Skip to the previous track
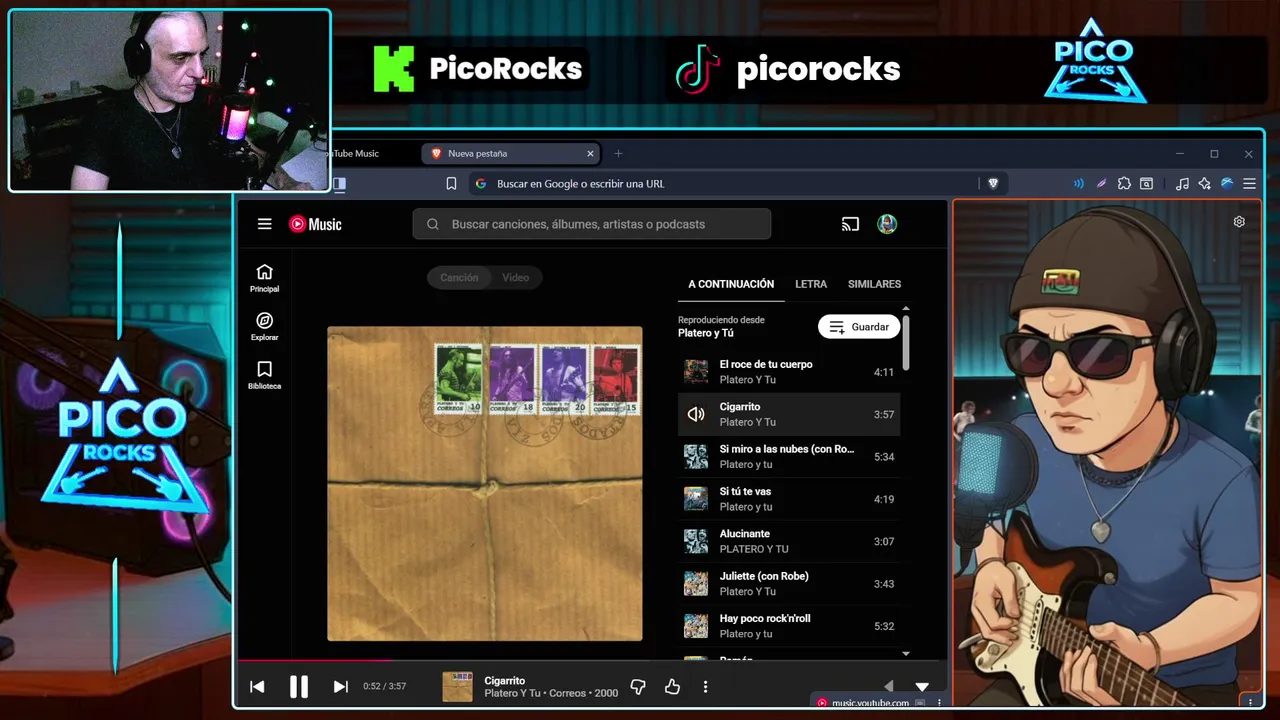 [x=257, y=687]
